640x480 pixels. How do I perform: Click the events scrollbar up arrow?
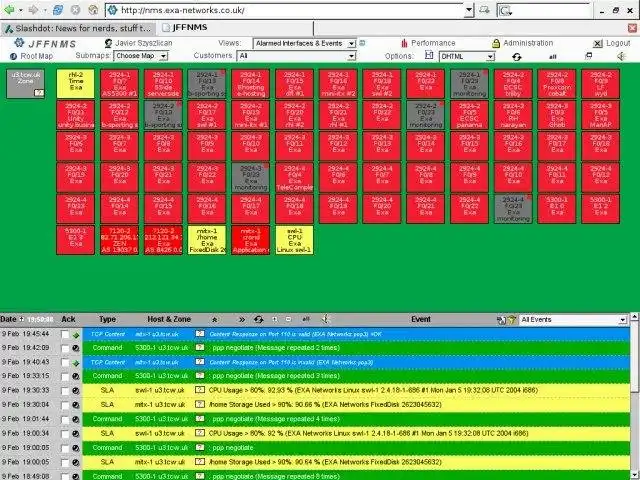635,316
